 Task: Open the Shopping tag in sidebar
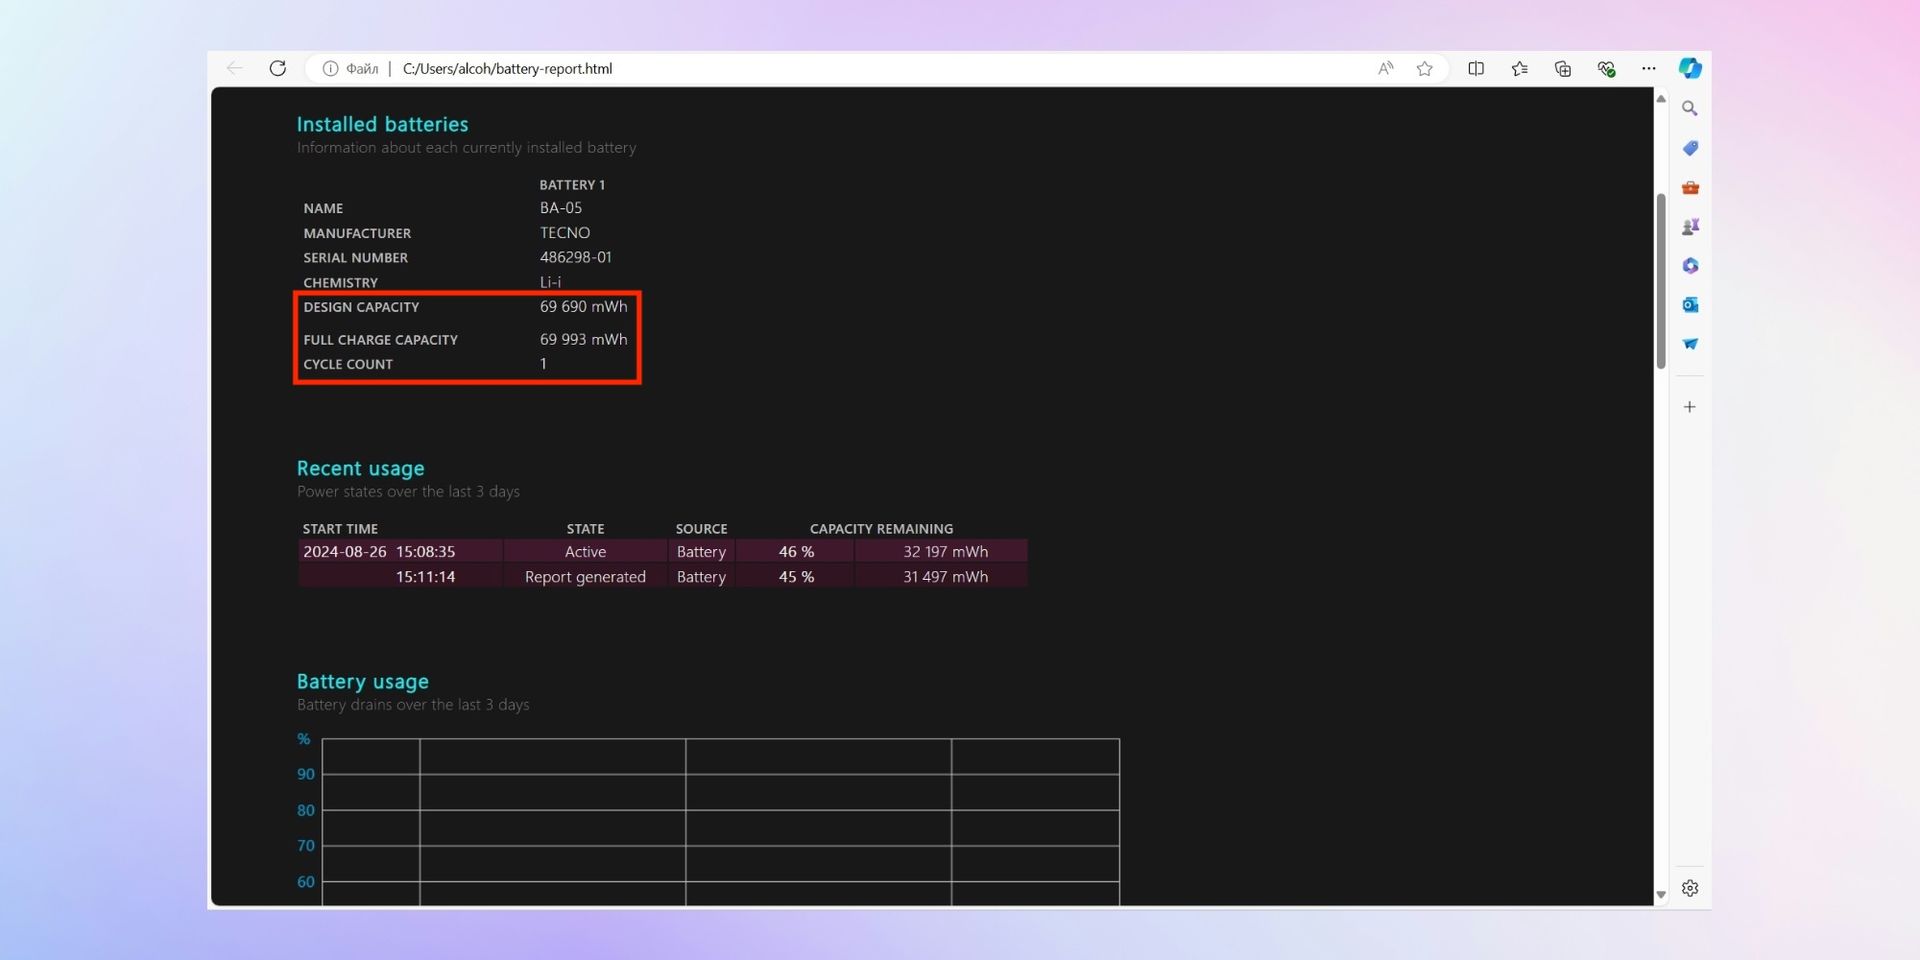(1690, 148)
